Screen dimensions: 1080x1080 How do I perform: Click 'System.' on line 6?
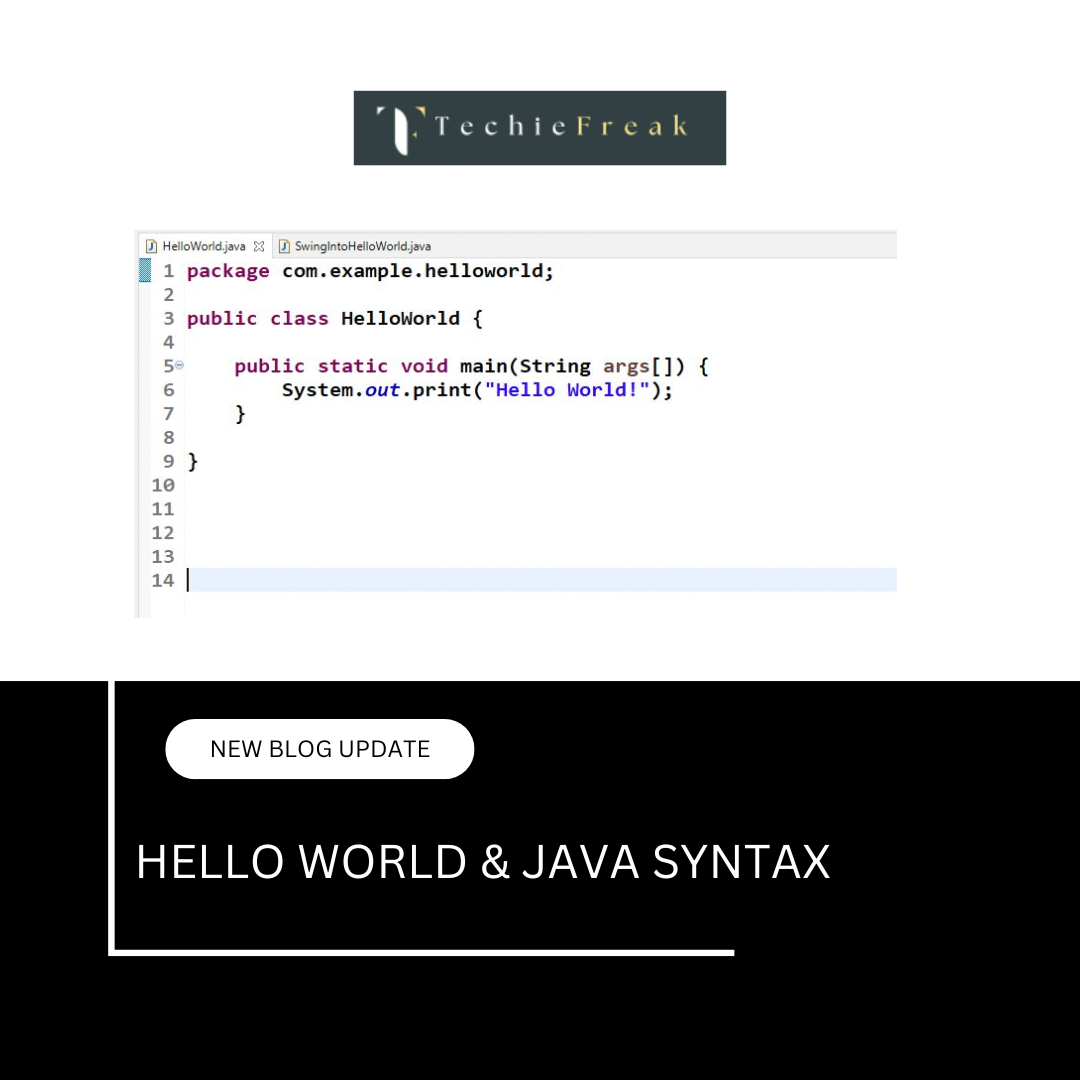tap(322, 390)
